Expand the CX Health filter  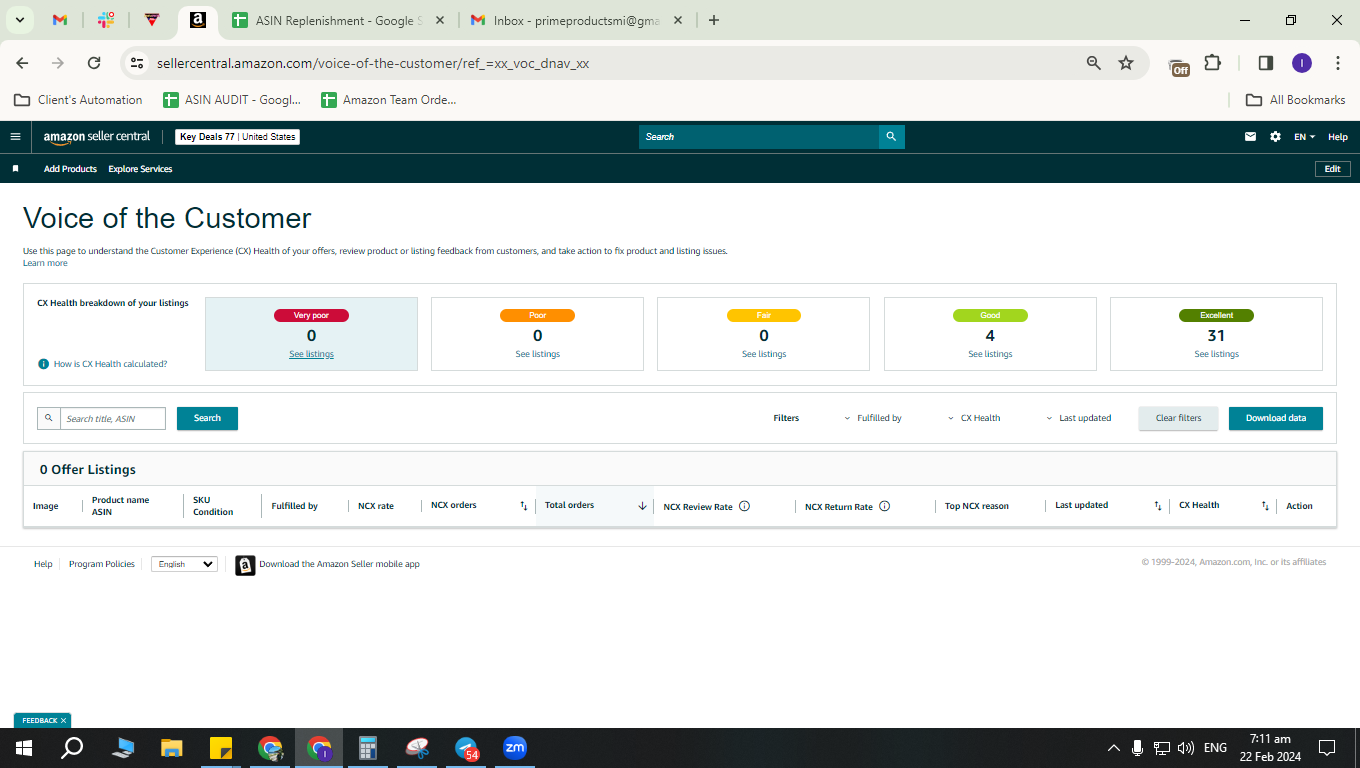tap(973, 418)
